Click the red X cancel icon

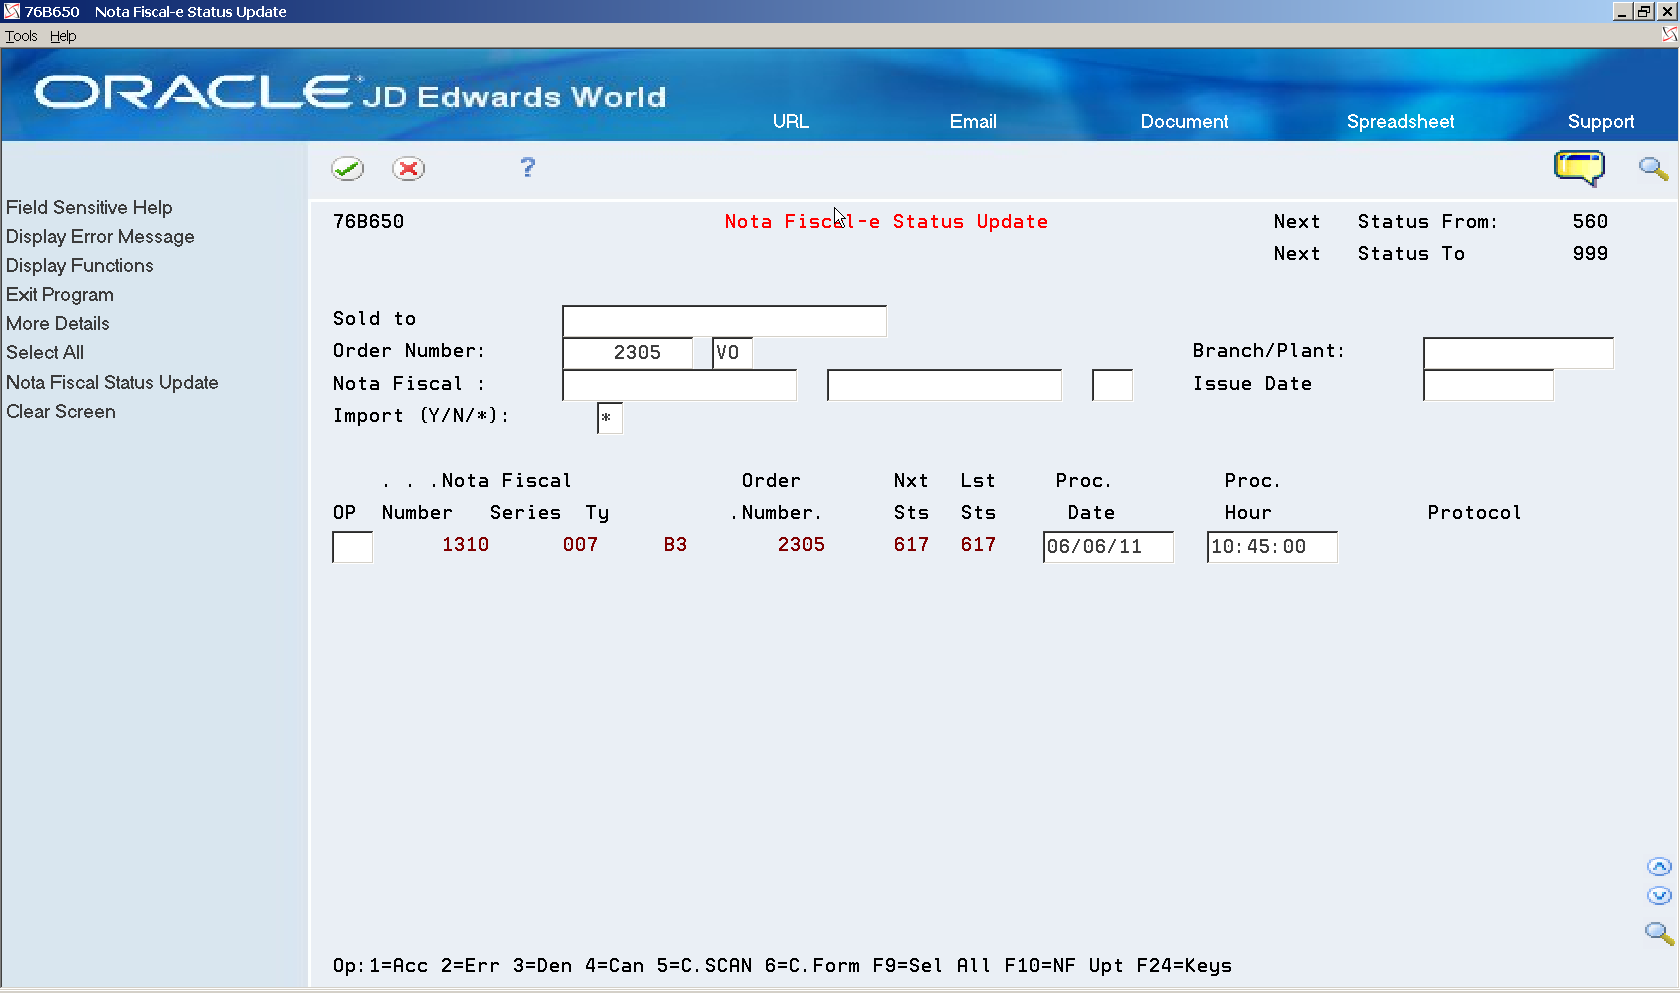tap(408, 168)
